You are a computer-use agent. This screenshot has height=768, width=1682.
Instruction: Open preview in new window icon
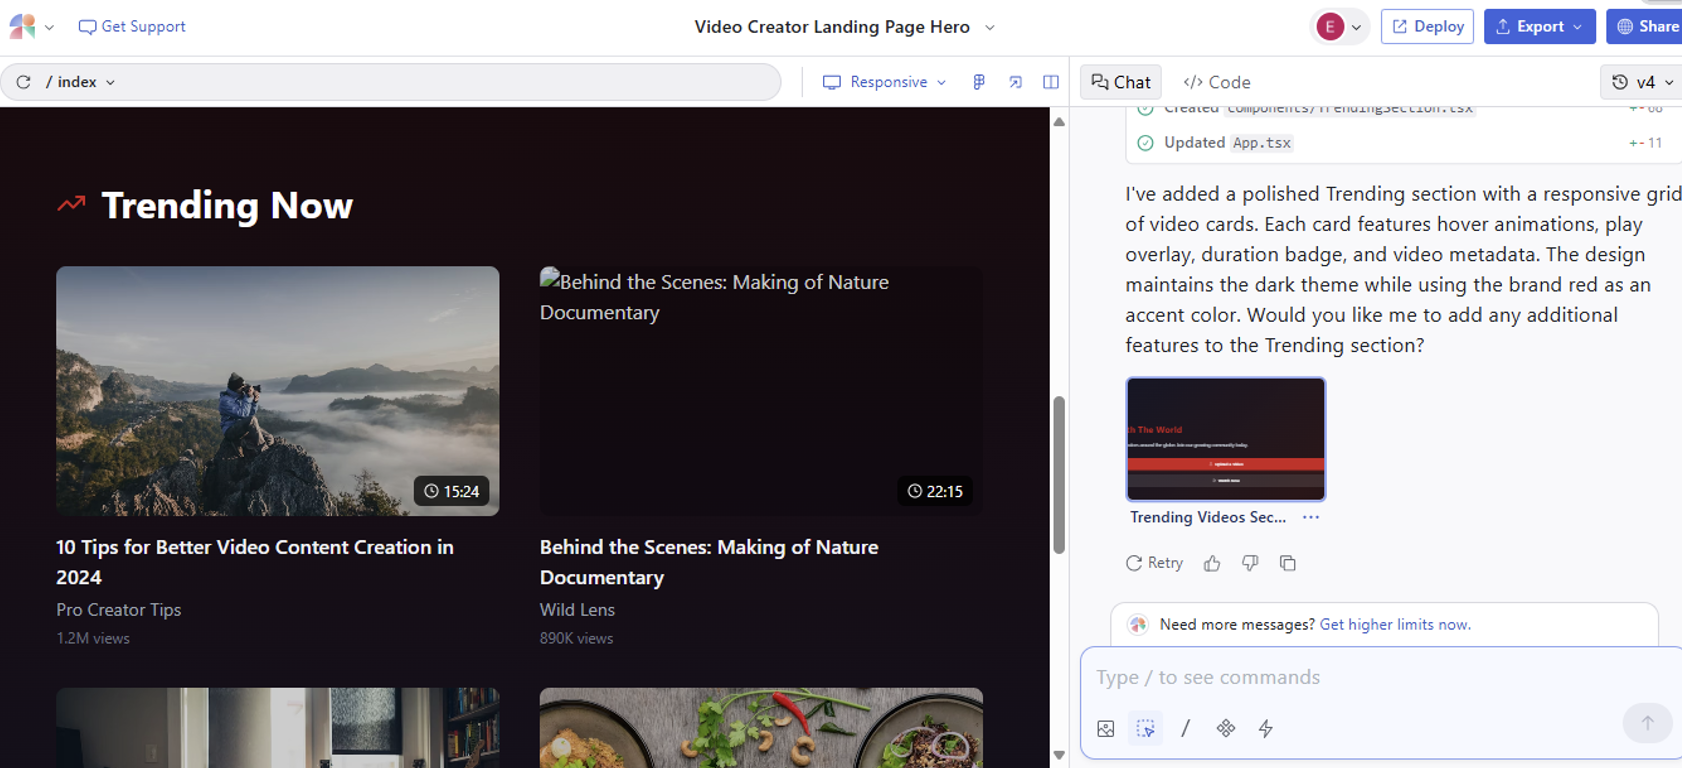pos(1015,82)
